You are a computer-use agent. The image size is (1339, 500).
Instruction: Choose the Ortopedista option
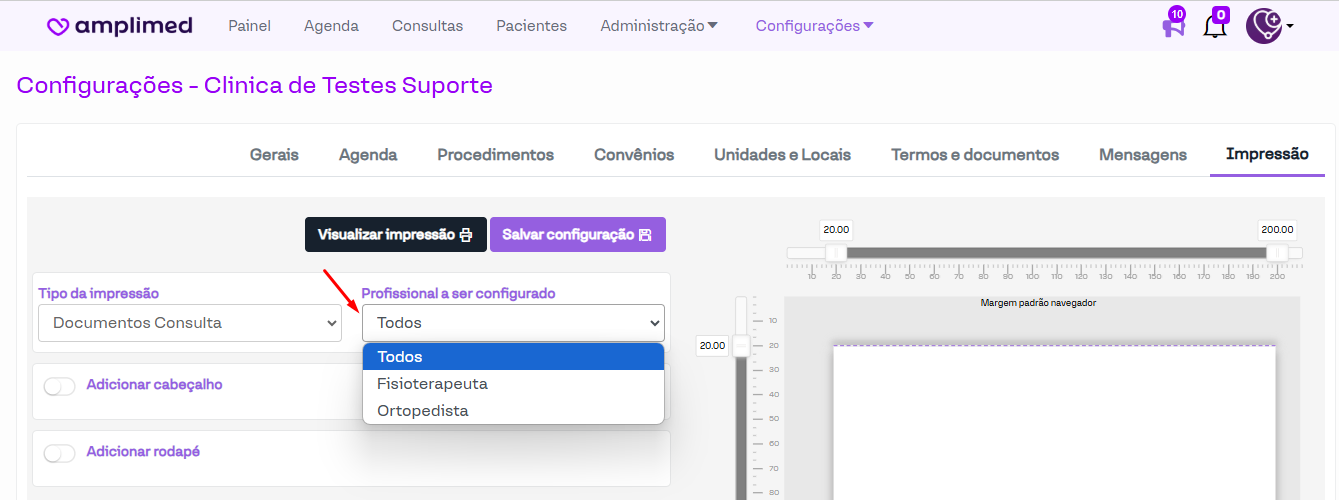[x=422, y=411]
